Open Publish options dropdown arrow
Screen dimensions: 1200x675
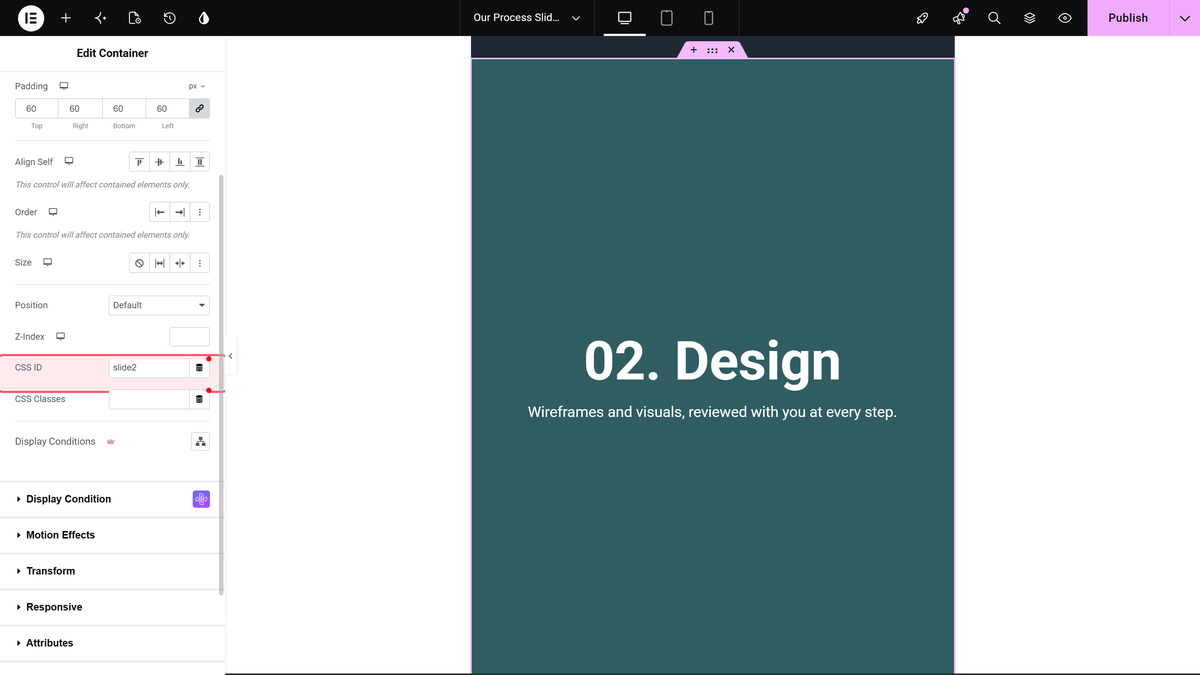(x=1185, y=18)
